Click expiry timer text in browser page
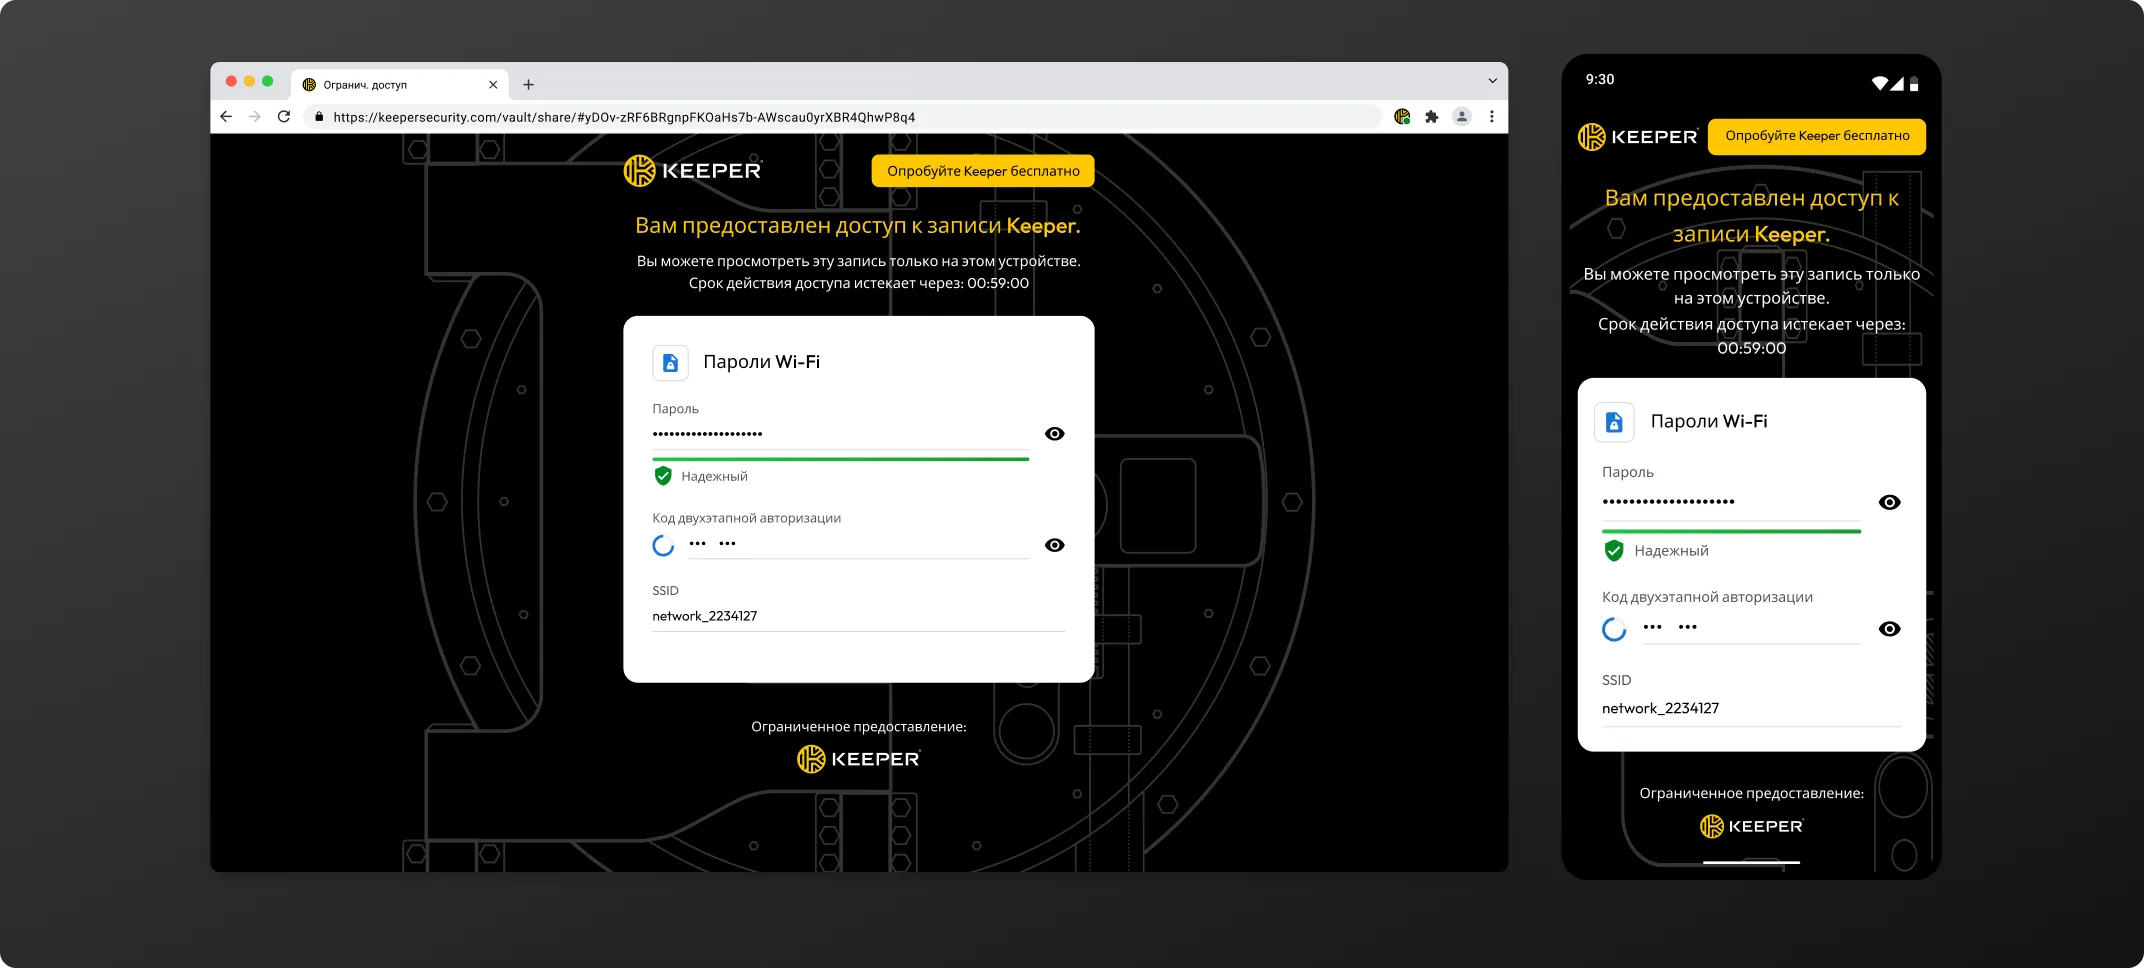Image resolution: width=2144 pixels, height=968 pixels. tap(858, 283)
